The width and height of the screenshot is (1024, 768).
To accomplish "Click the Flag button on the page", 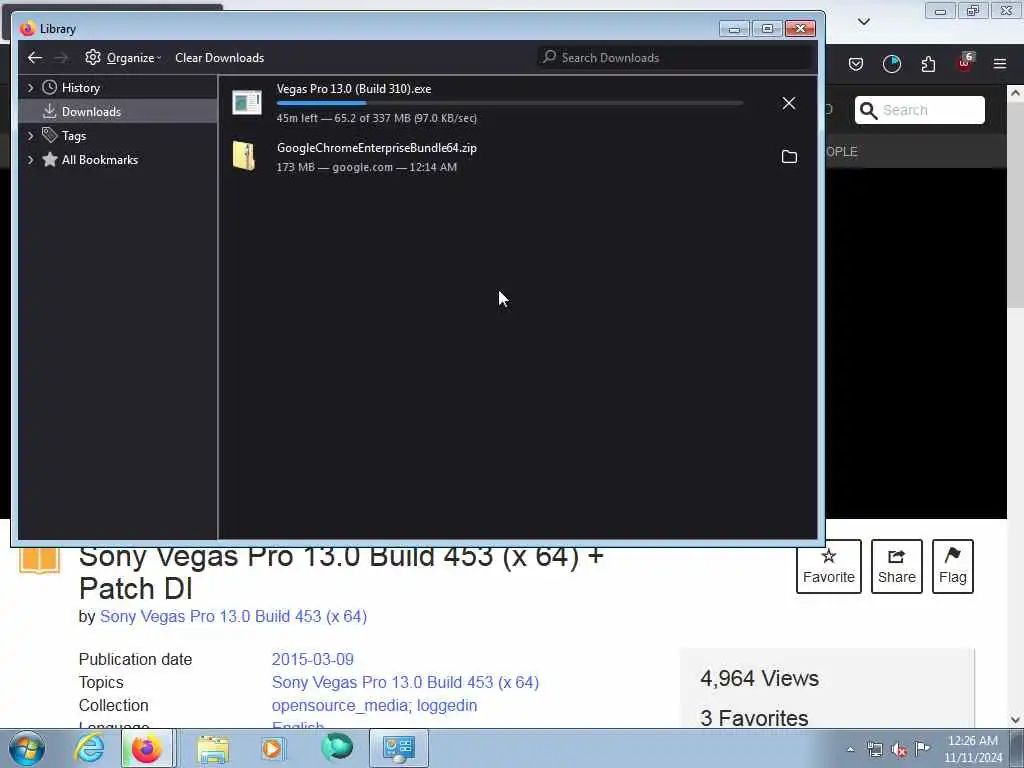I will [953, 566].
